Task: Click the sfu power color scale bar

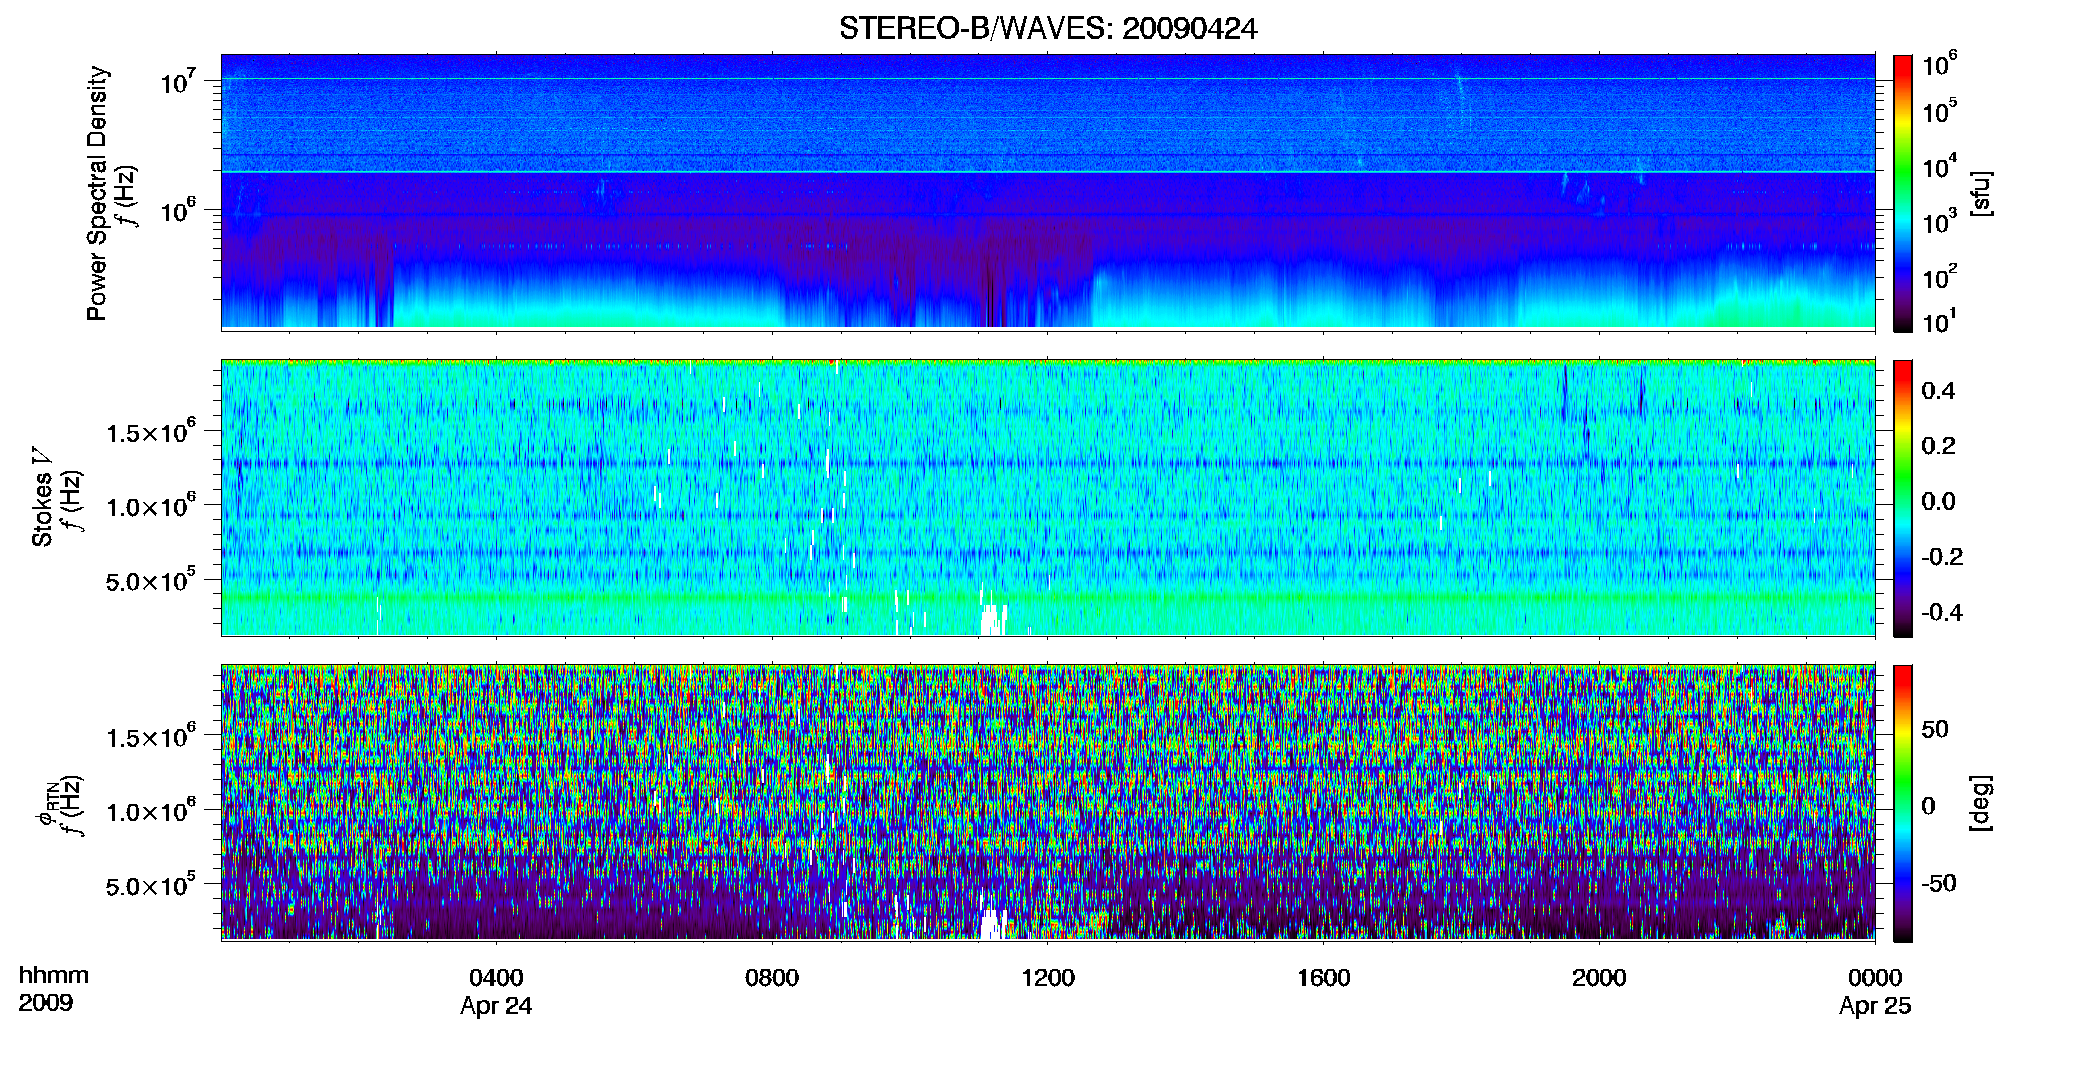Action: (x=1903, y=193)
